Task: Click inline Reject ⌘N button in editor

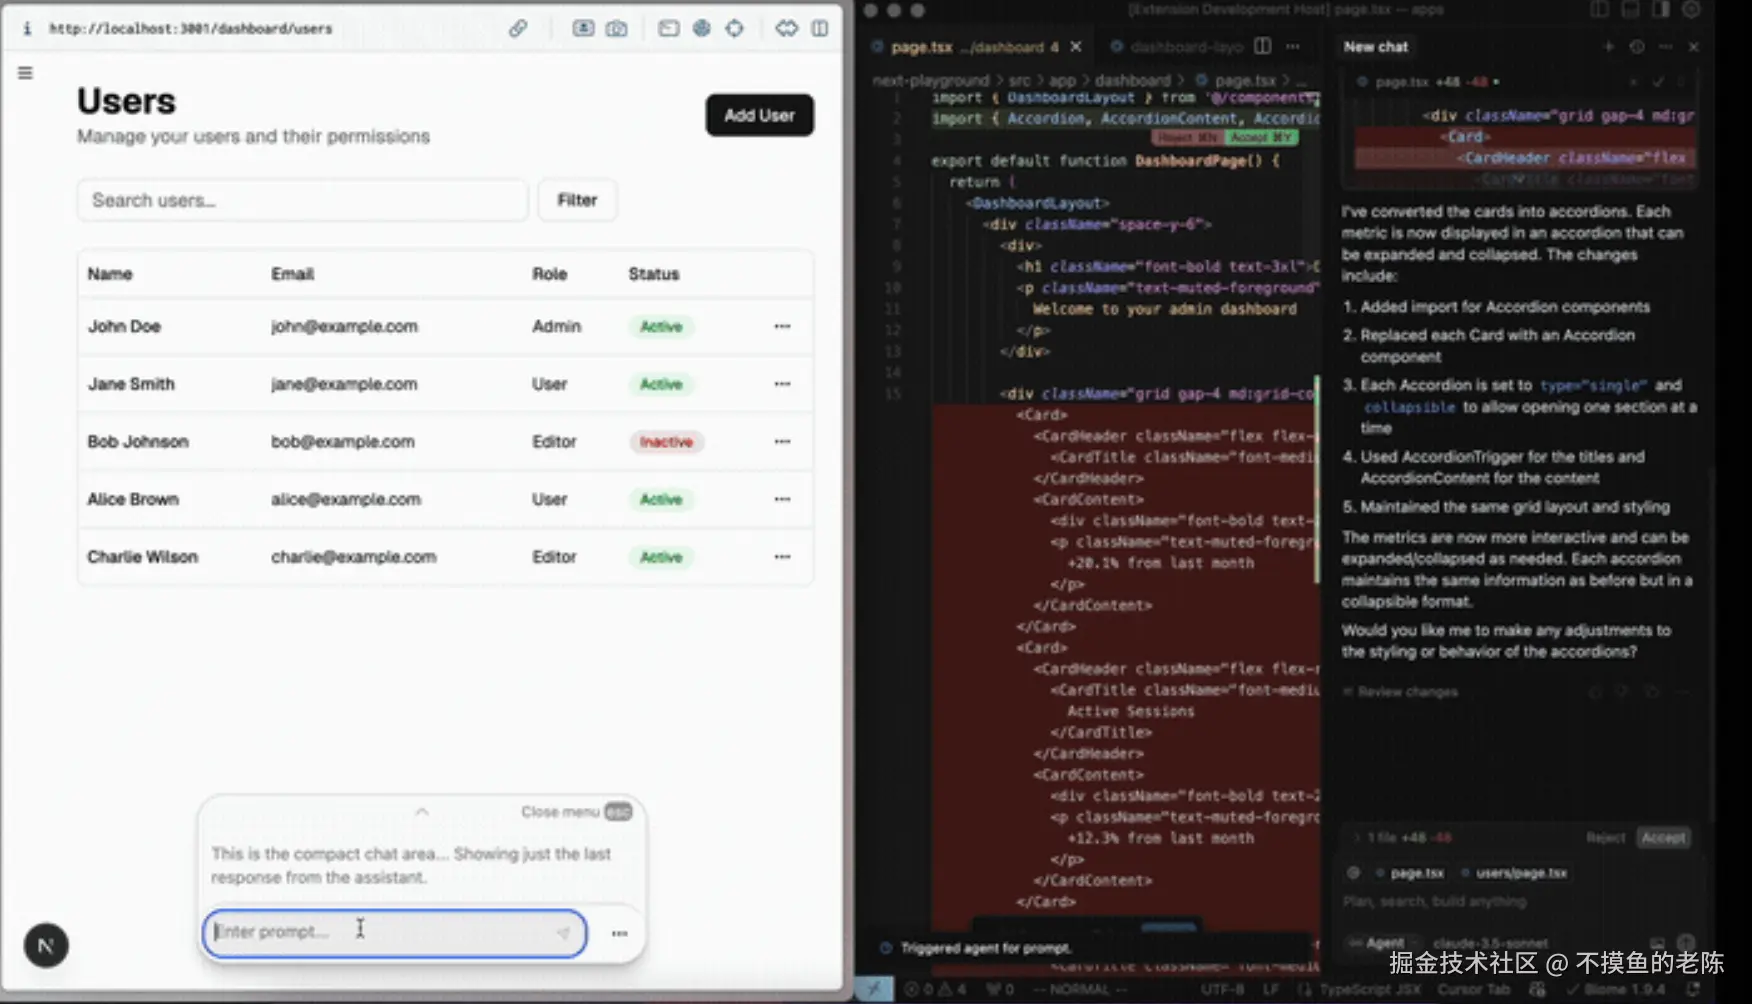Action: 1188,137
